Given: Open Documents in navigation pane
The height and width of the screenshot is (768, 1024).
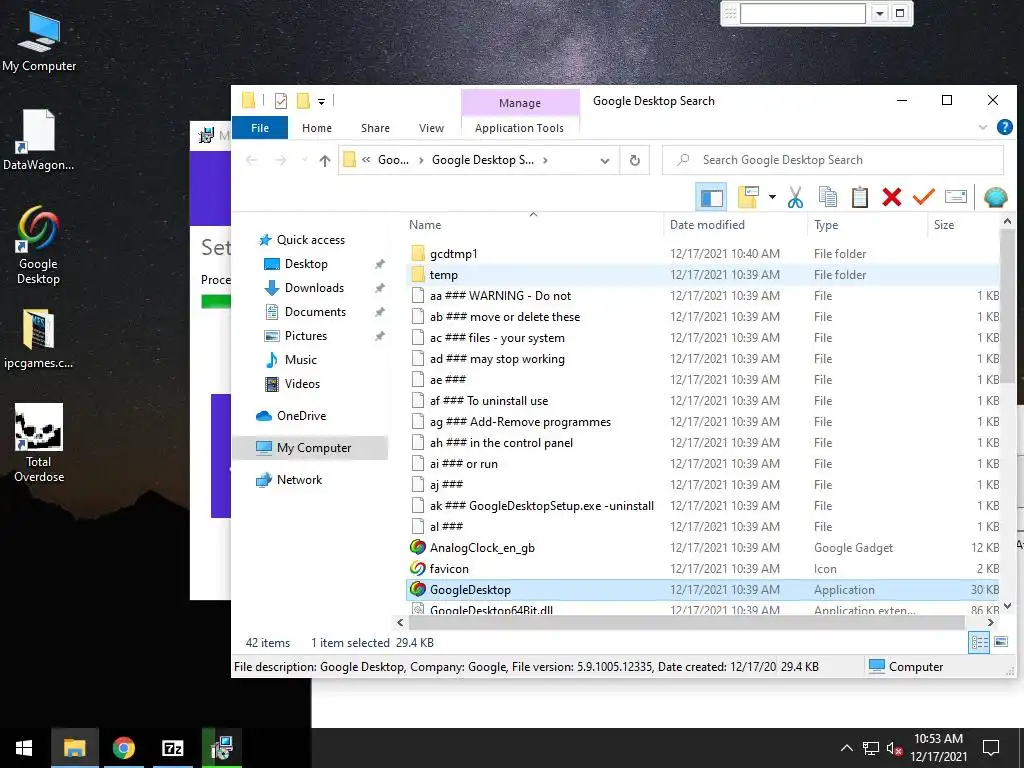Looking at the screenshot, I should tap(315, 312).
